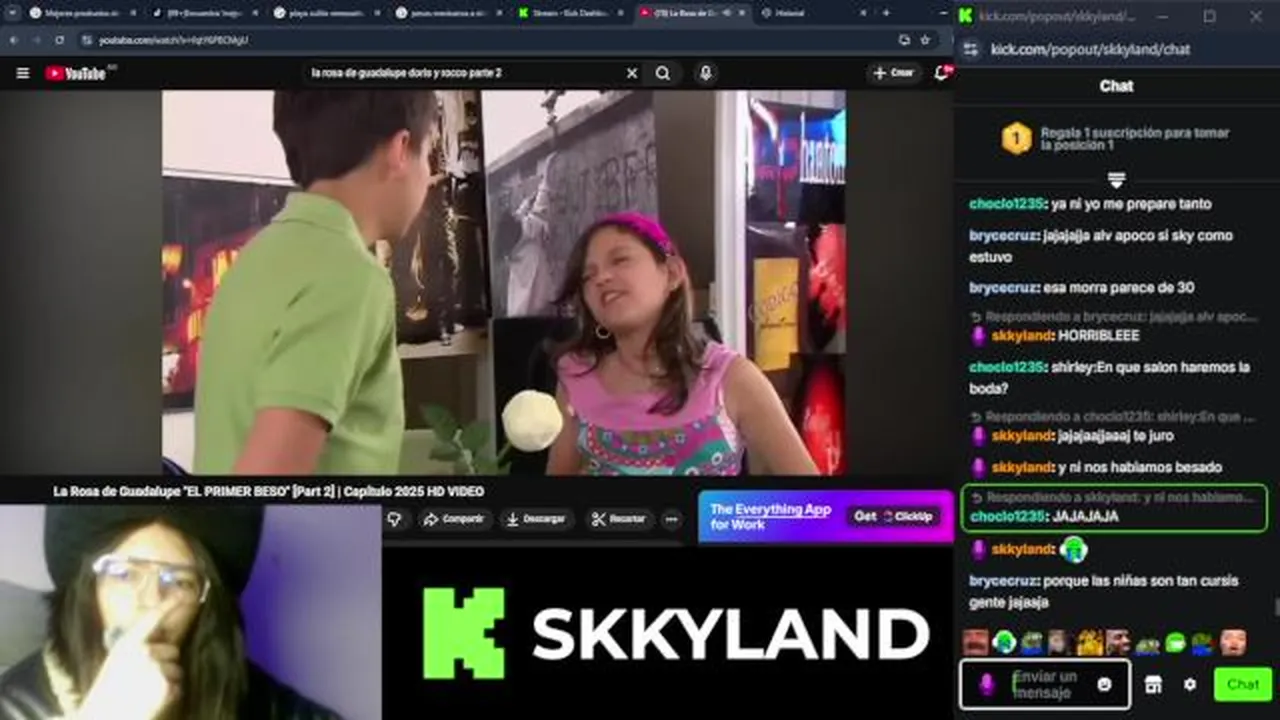Open YouTube notifications bell
The height and width of the screenshot is (720, 1280).
(942, 73)
